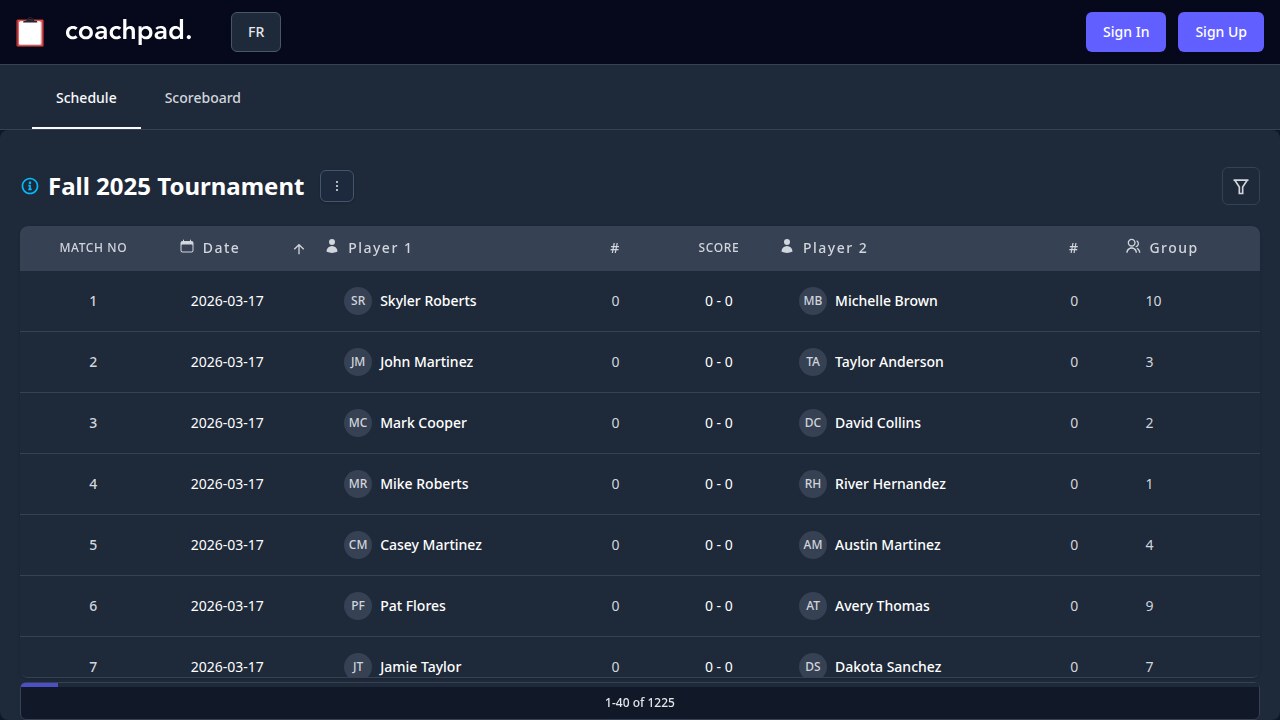Image resolution: width=1280 pixels, height=720 pixels.
Task: Click the 1-40 of 1225 pagination label
Action: pyautogui.click(x=639, y=702)
